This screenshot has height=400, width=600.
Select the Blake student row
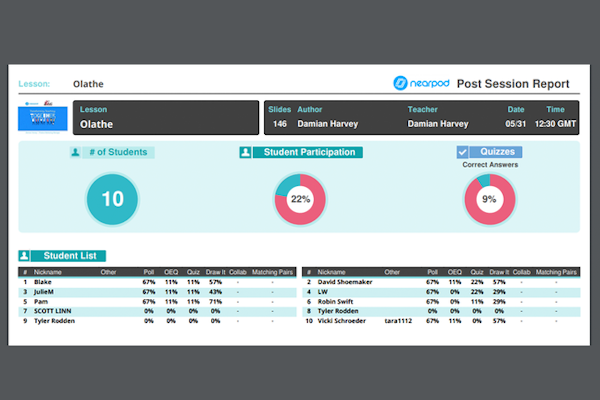[42, 282]
